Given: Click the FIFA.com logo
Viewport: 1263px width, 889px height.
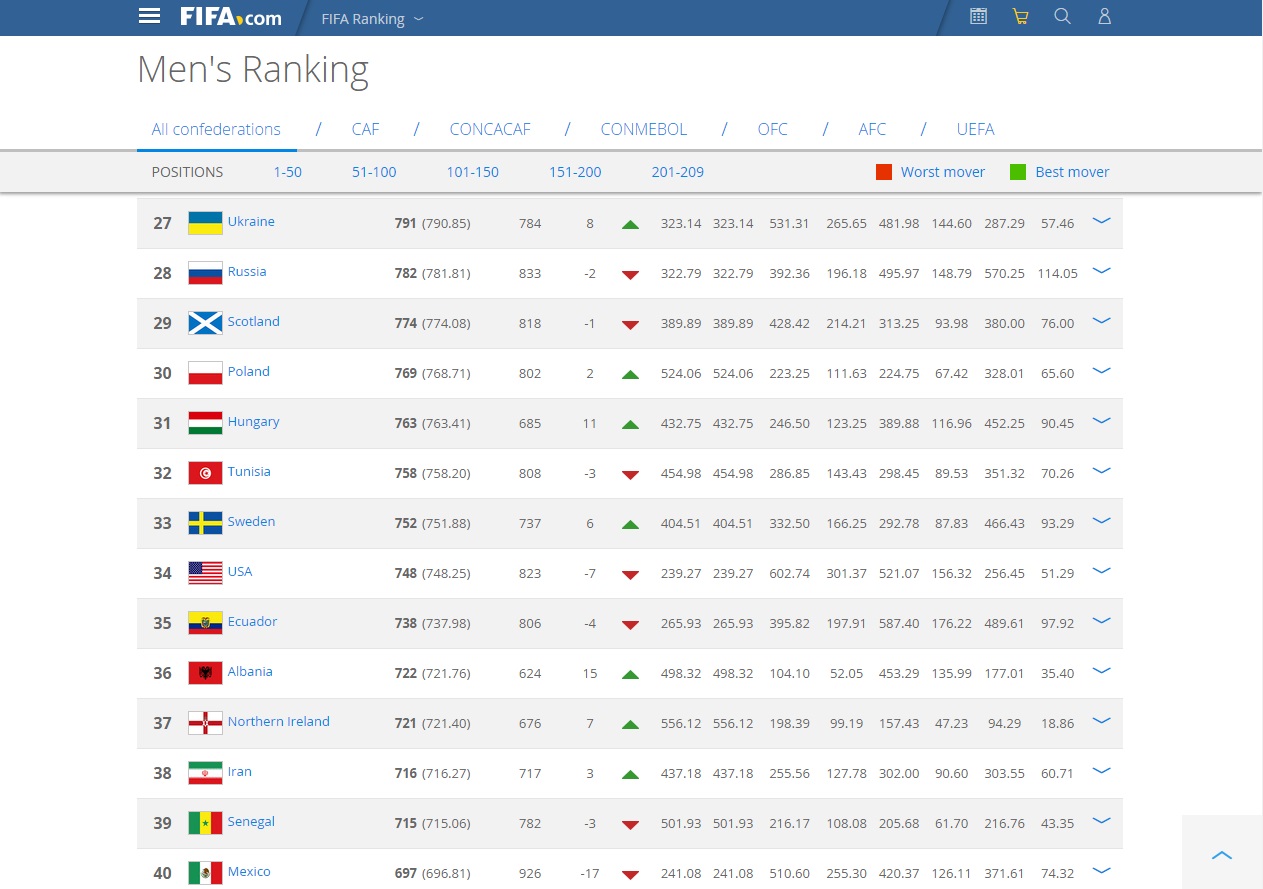Looking at the screenshot, I should coord(230,17).
